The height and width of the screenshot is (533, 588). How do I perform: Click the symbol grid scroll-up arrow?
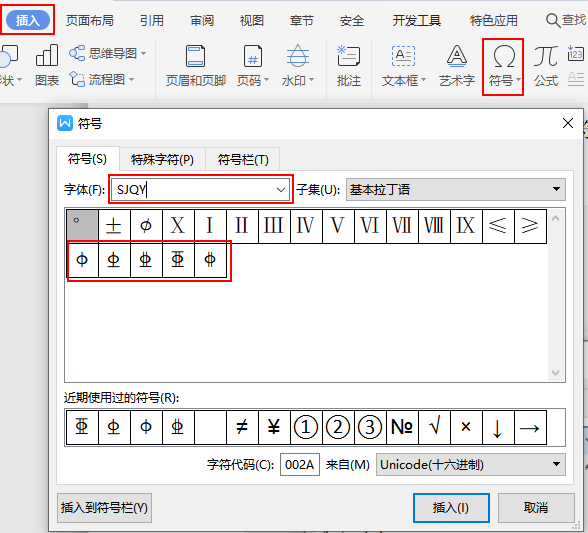(555, 218)
